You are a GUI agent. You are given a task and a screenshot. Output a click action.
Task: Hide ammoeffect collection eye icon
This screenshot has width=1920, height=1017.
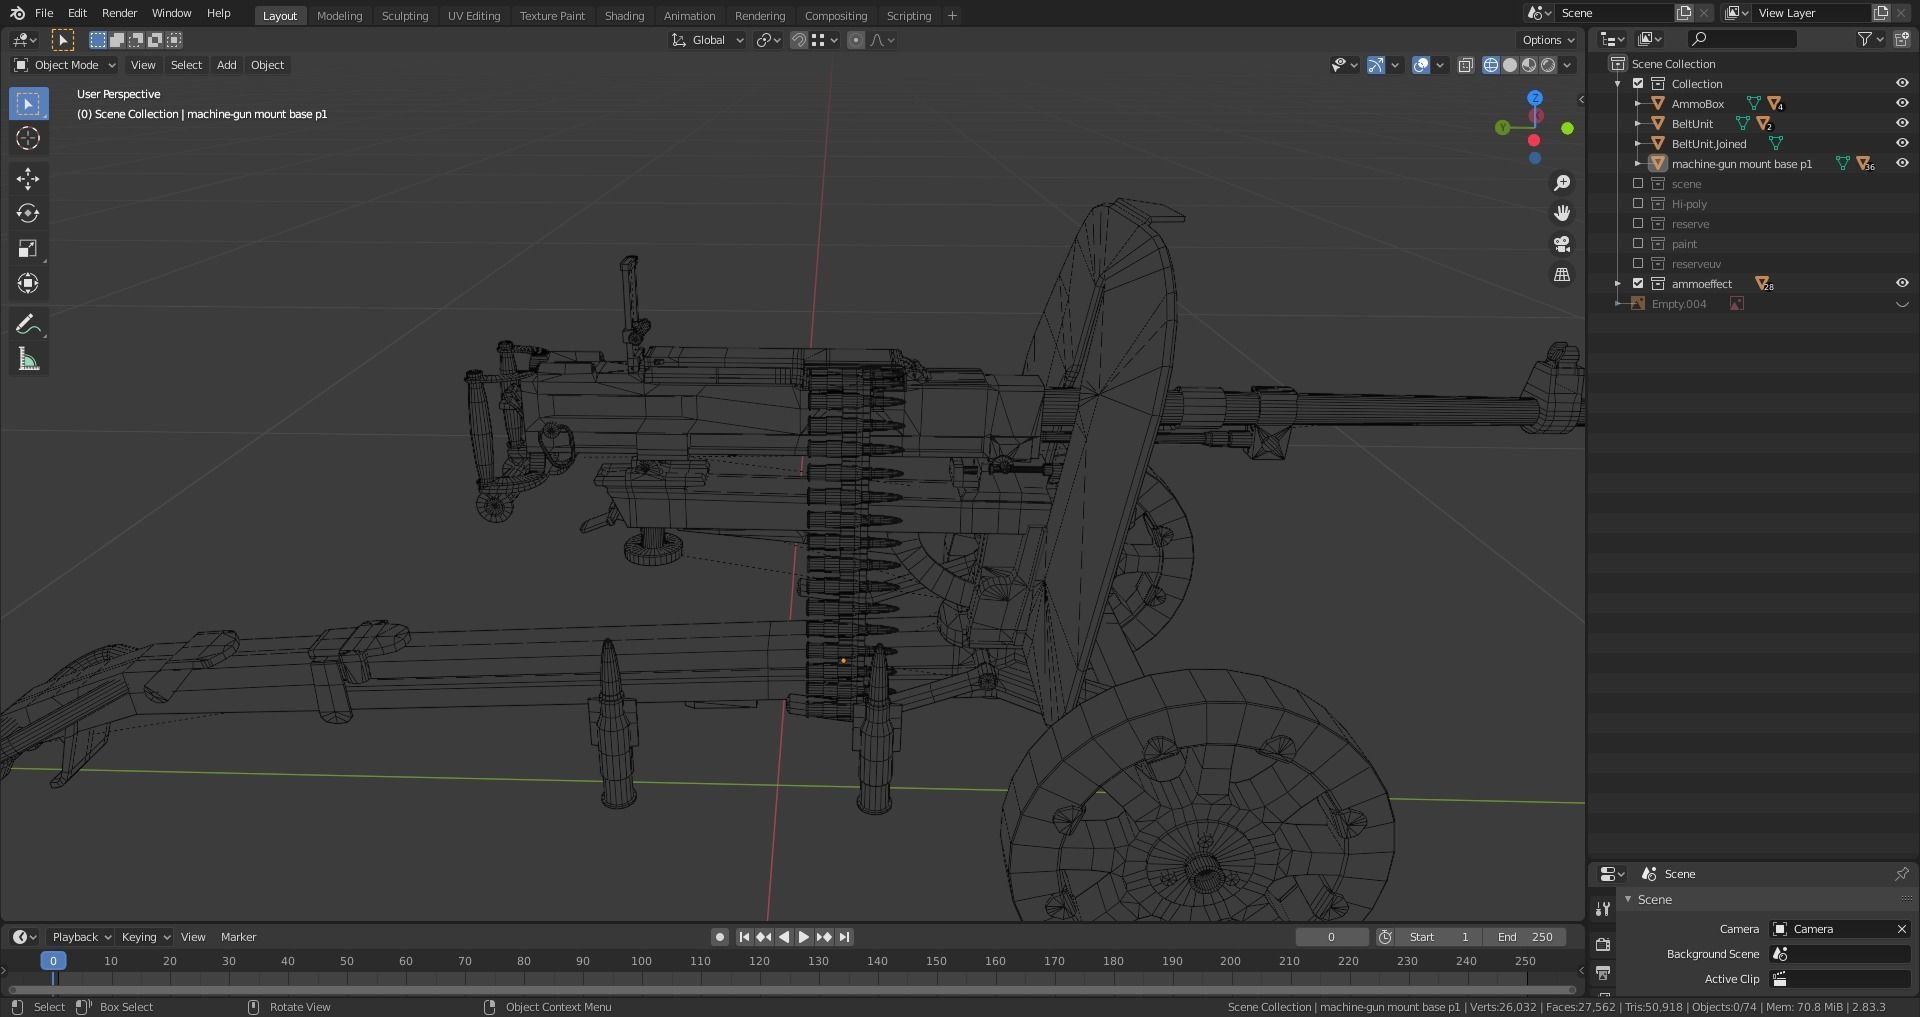click(1902, 283)
